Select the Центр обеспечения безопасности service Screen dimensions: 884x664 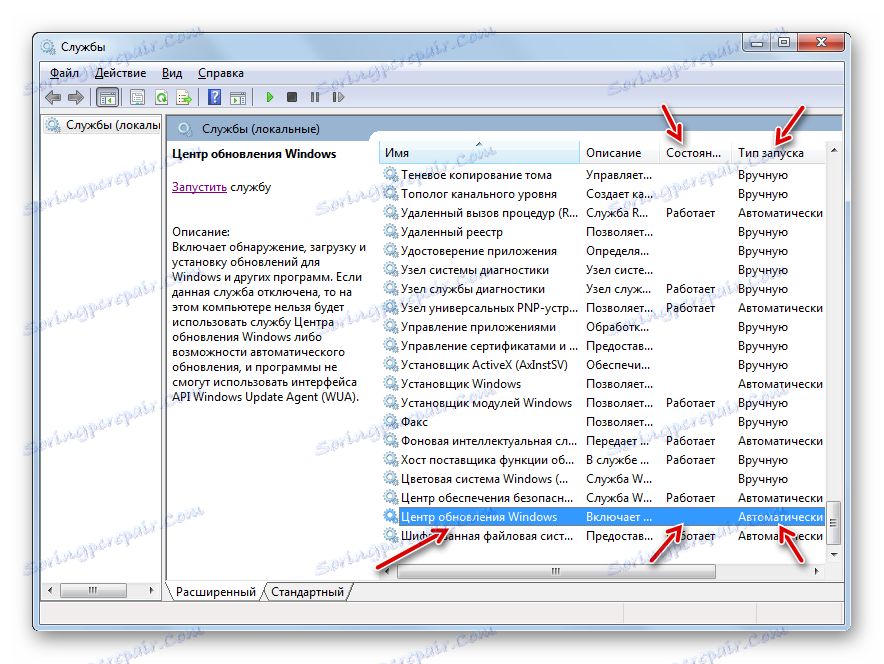click(602, 498)
